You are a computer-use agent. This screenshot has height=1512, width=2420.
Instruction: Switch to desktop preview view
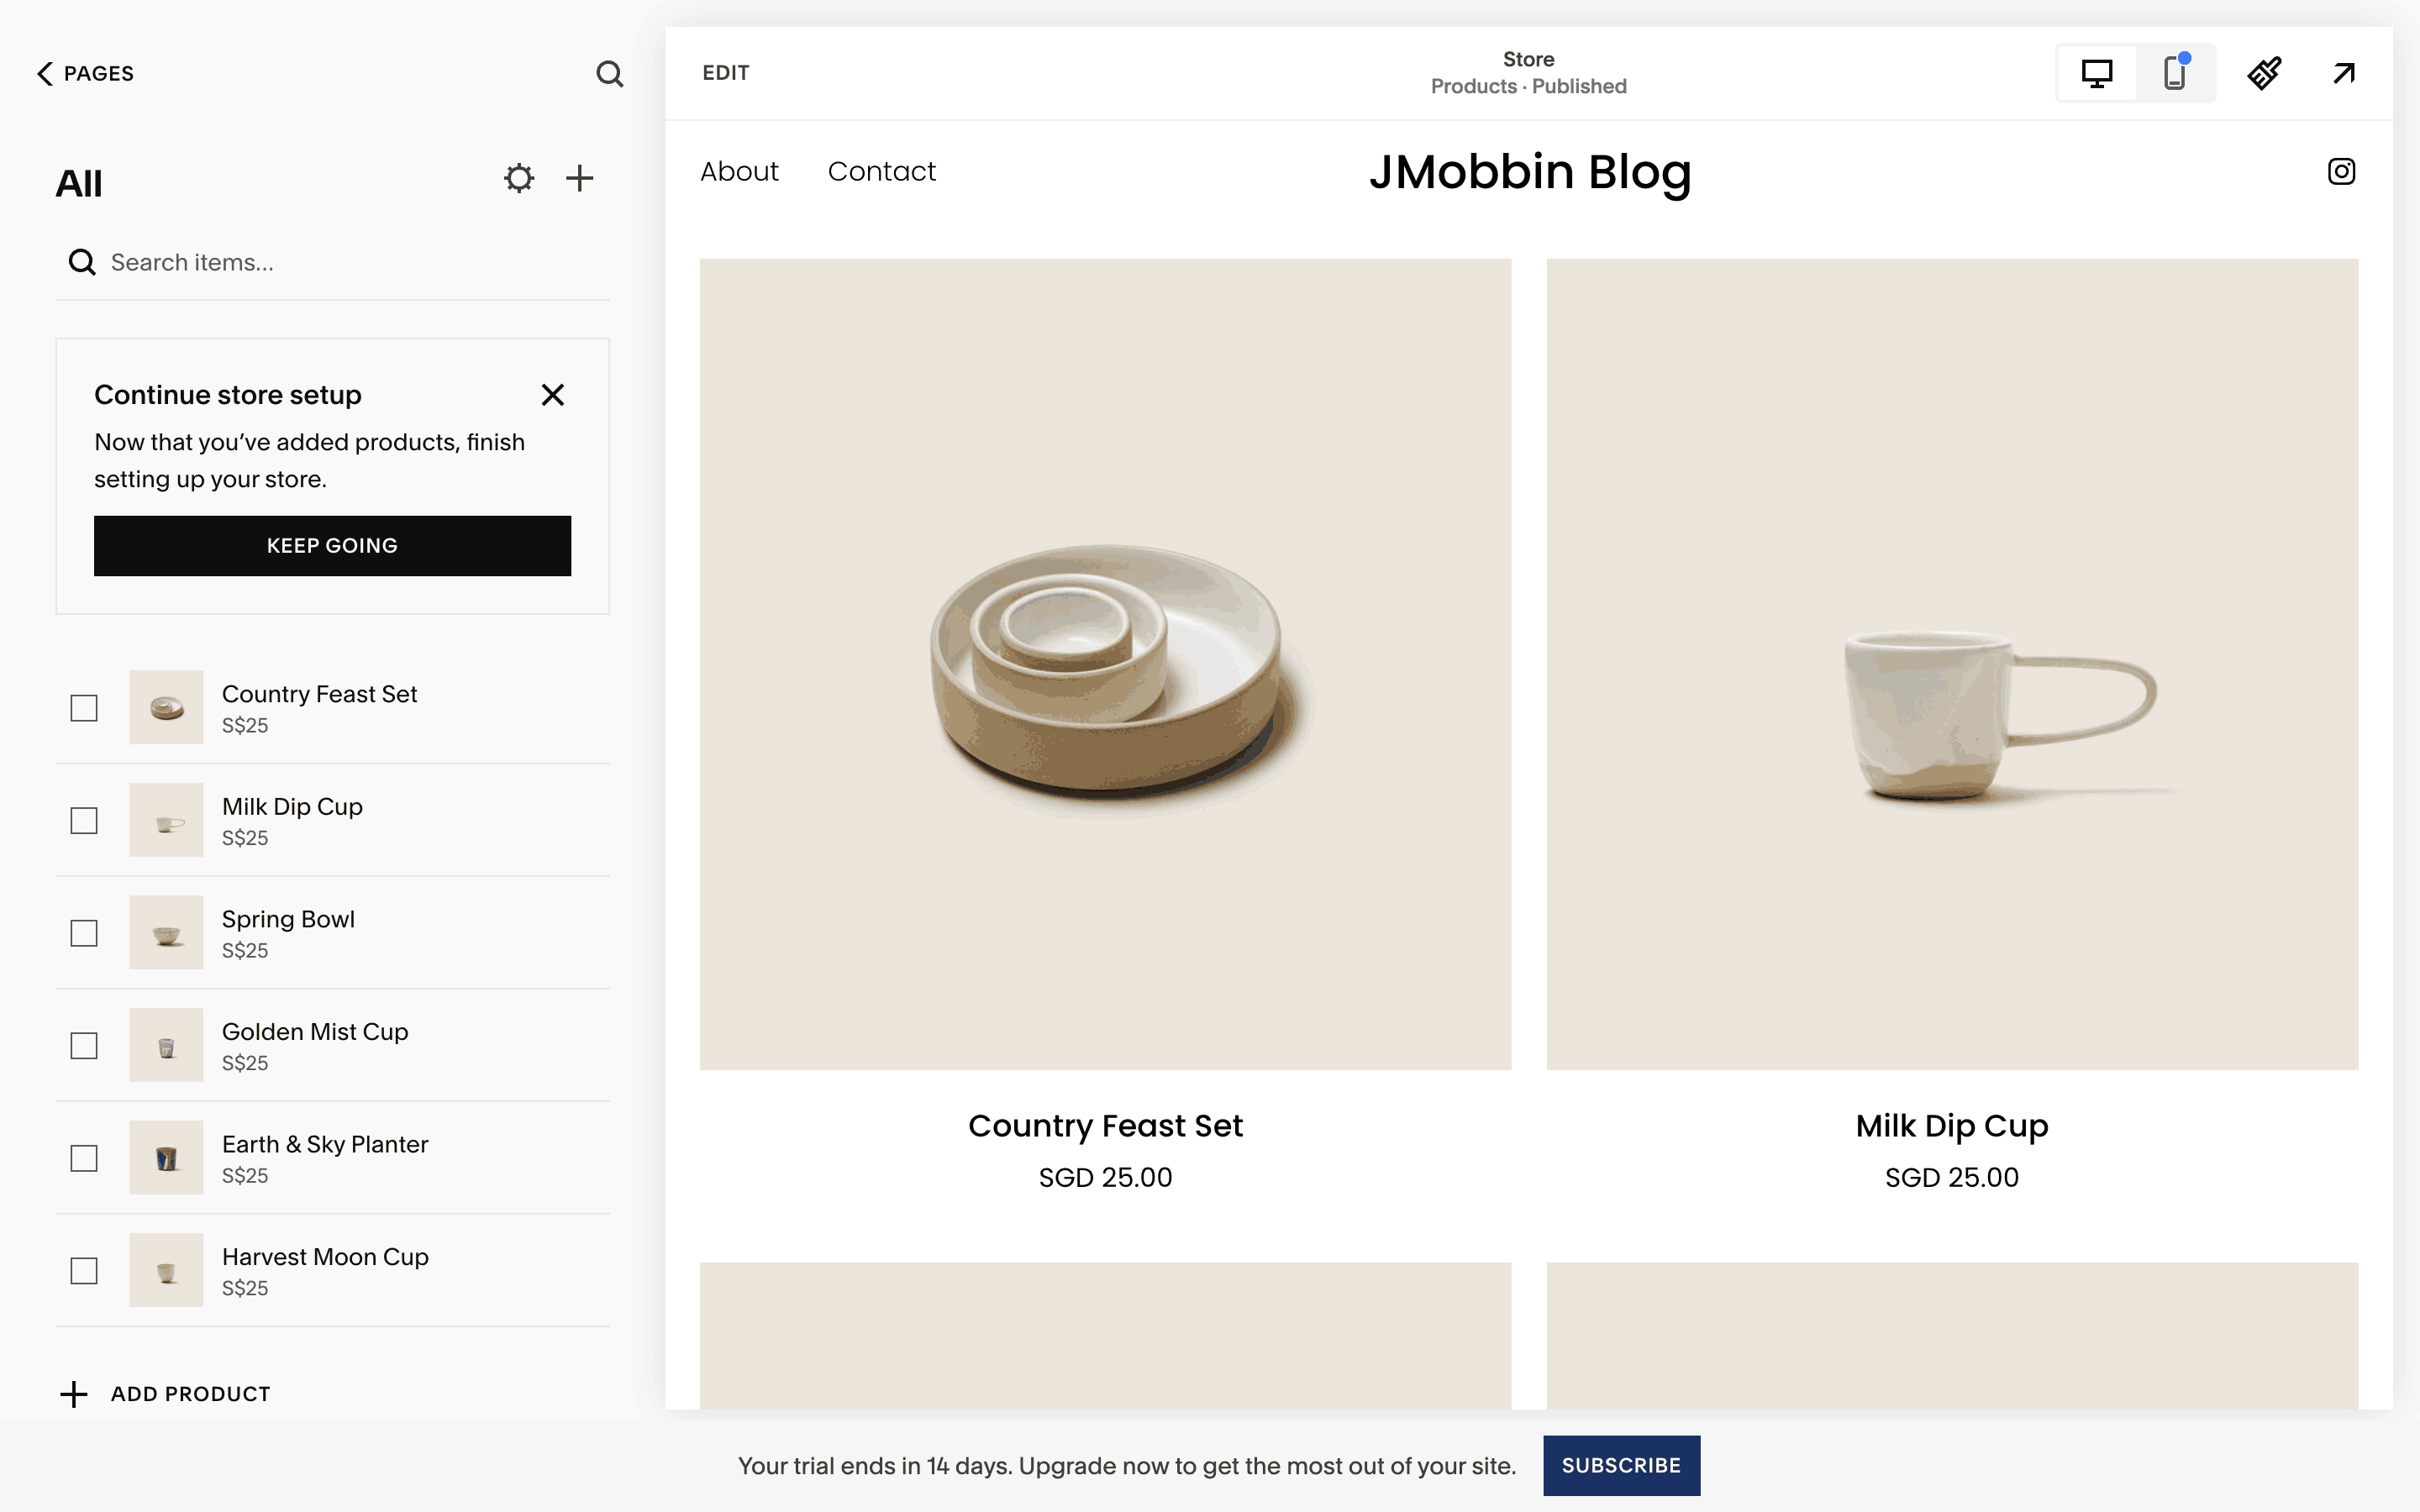point(2096,73)
